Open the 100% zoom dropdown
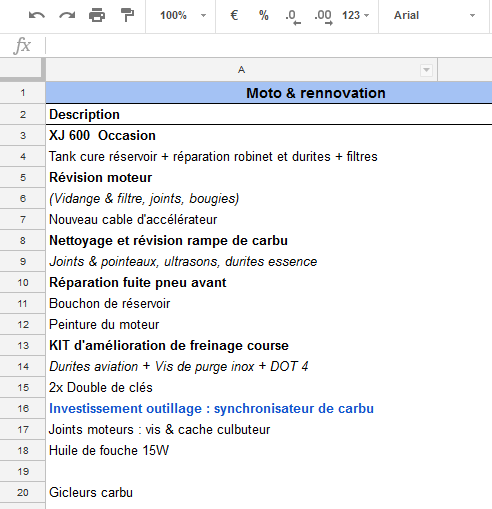Image resolution: width=492 pixels, height=509 pixels. [x=183, y=15]
